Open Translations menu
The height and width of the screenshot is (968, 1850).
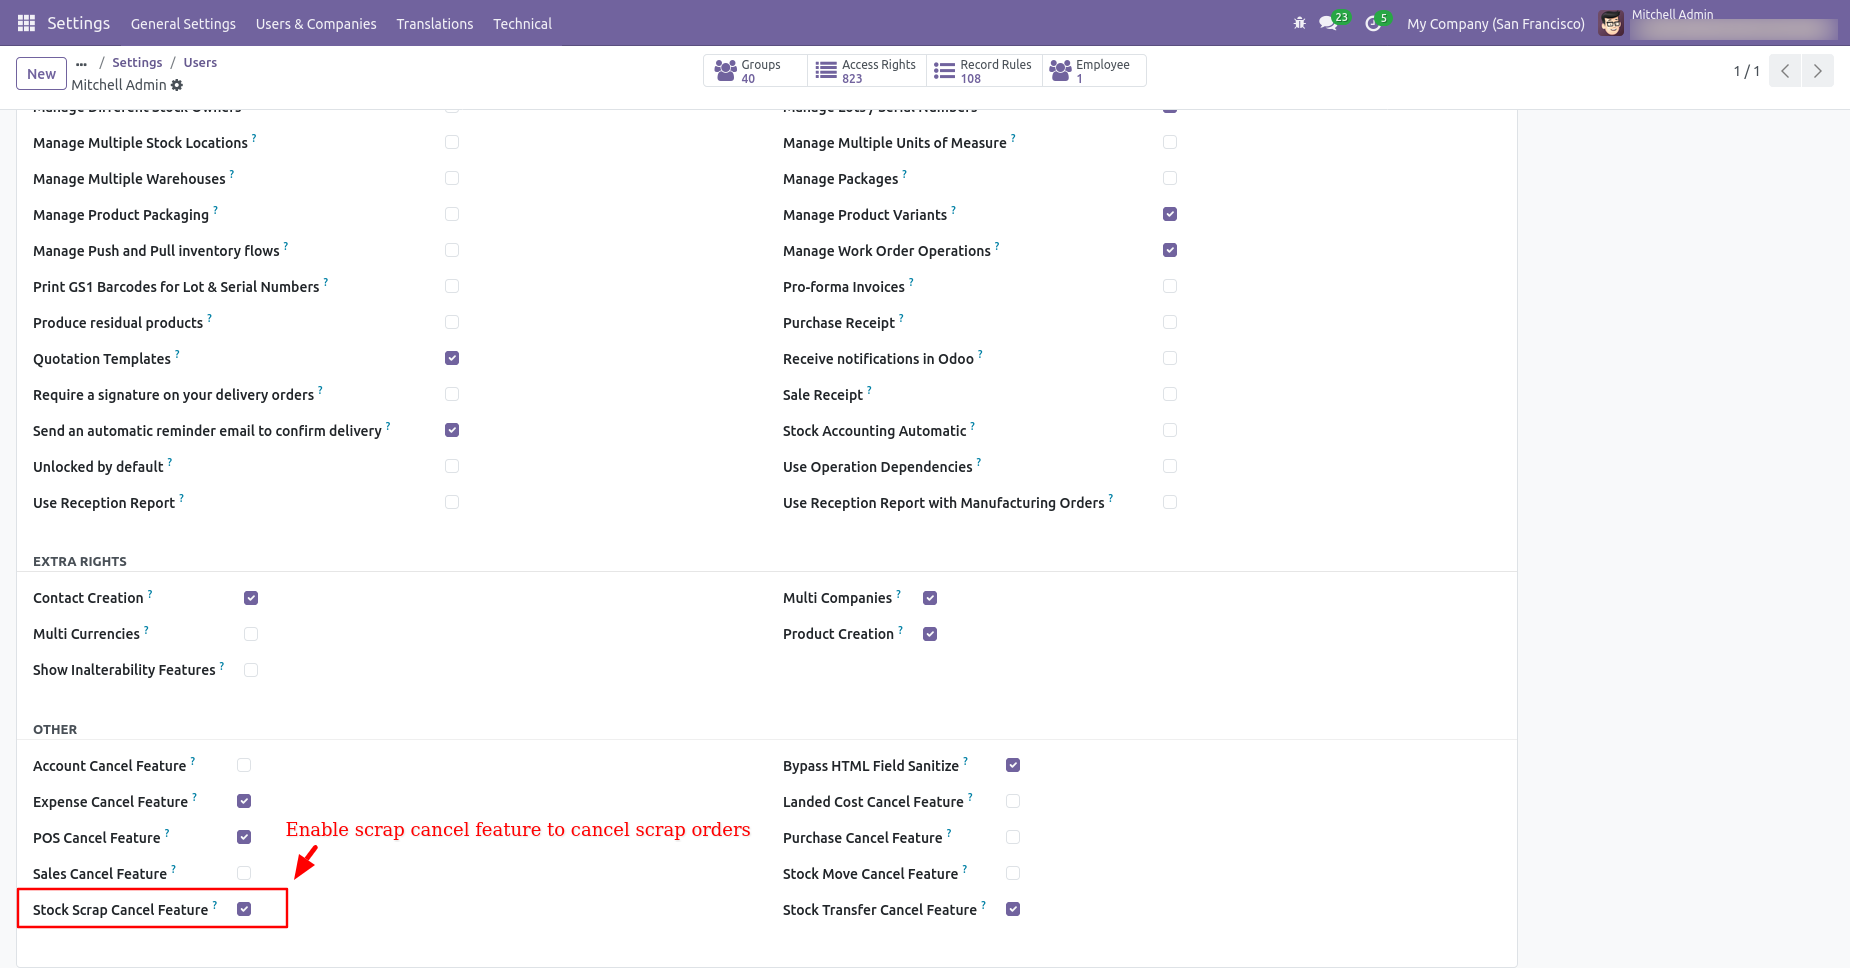point(435,23)
